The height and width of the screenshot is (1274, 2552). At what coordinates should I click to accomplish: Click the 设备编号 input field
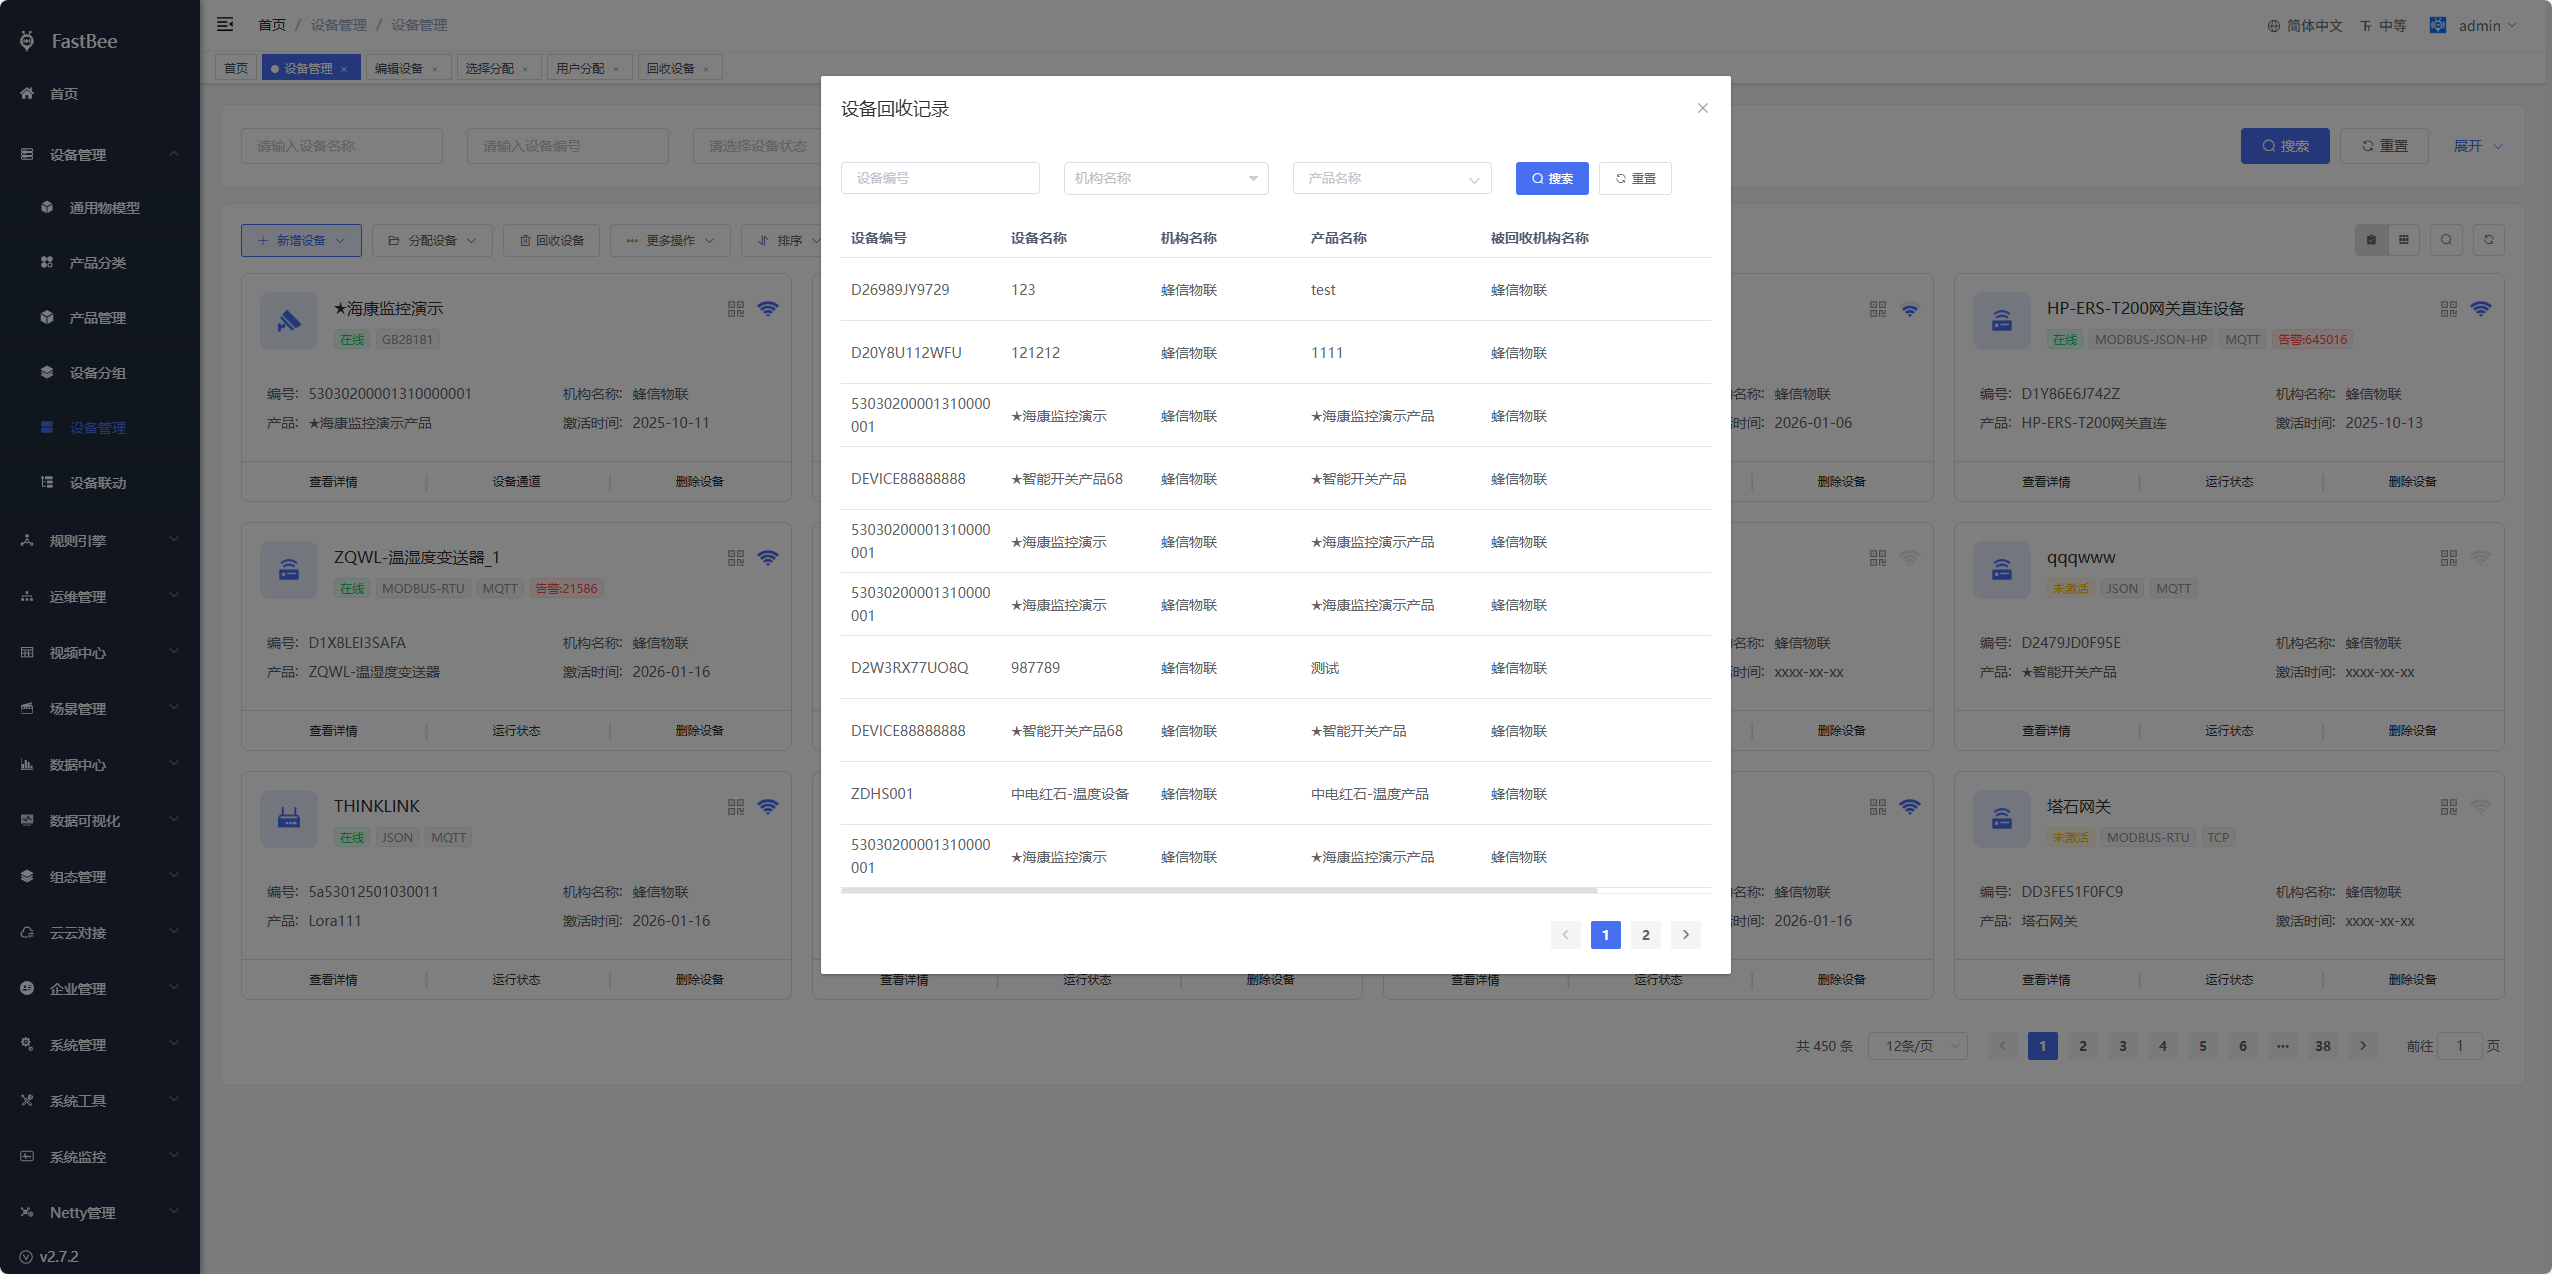pyautogui.click(x=939, y=178)
